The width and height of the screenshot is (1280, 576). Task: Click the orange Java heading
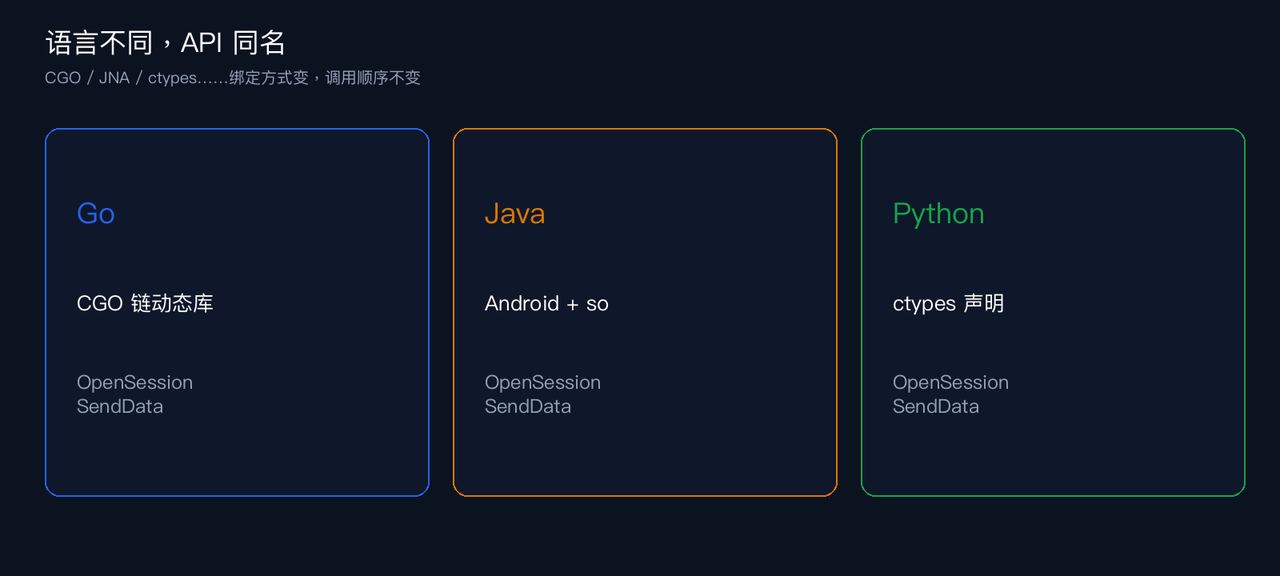(x=515, y=213)
